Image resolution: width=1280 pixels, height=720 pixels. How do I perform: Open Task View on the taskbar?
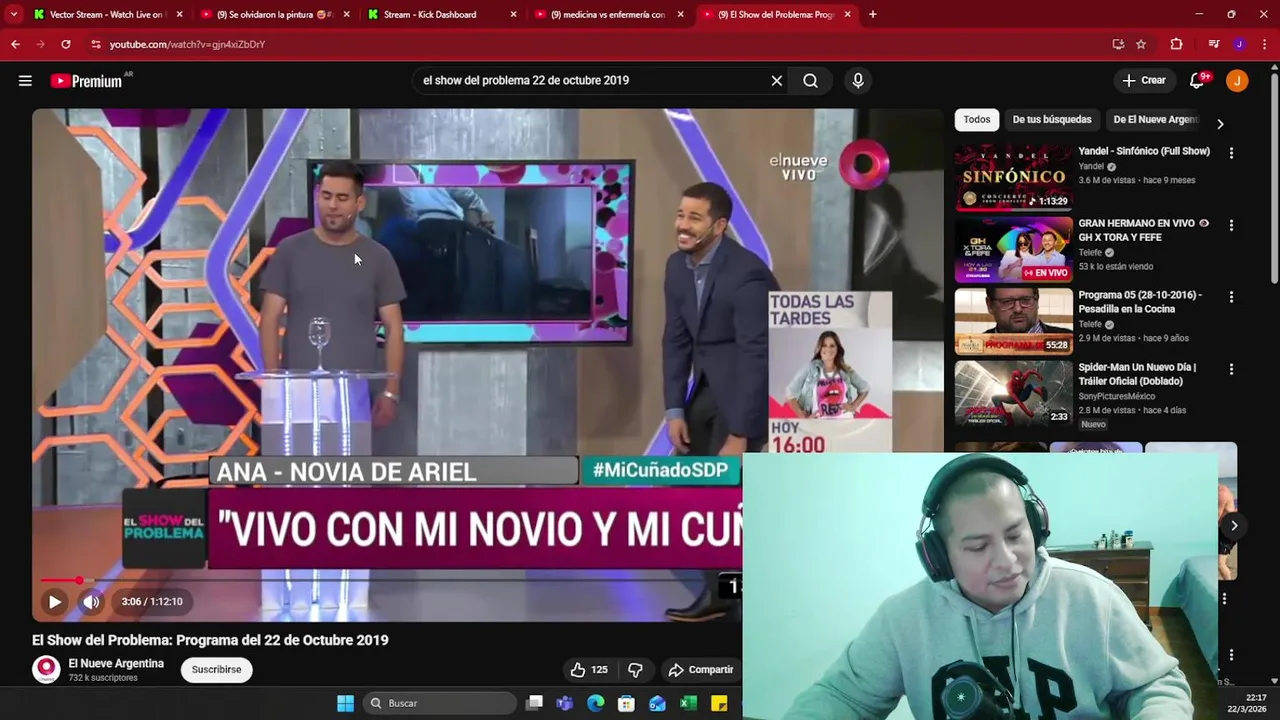click(535, 703)
